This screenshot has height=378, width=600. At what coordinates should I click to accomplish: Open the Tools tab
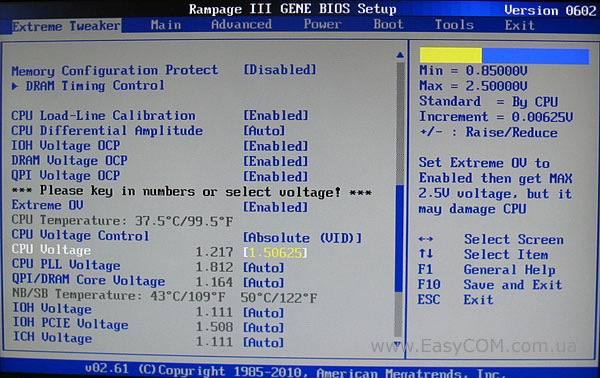coord(454,25)
